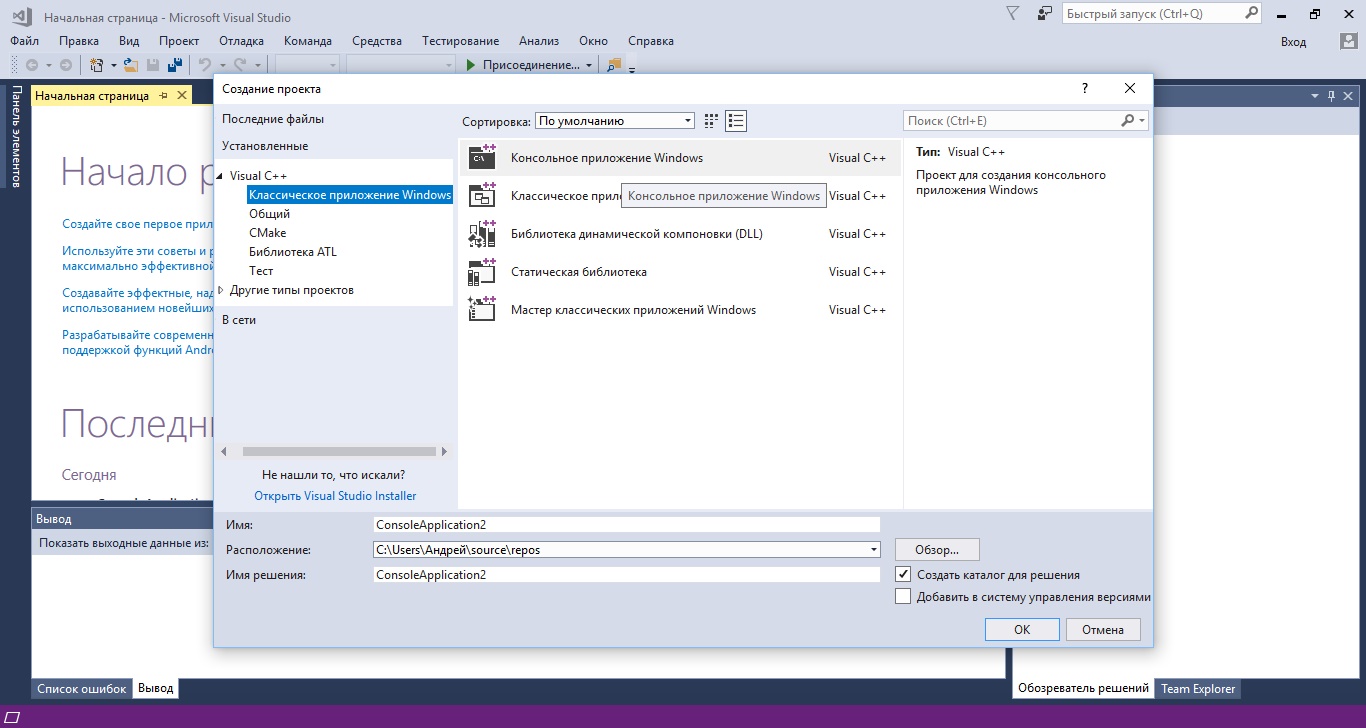Click the Консольное приложение Windows template icon
Screen dimensions: 1366x728
[x=482, y=157]
